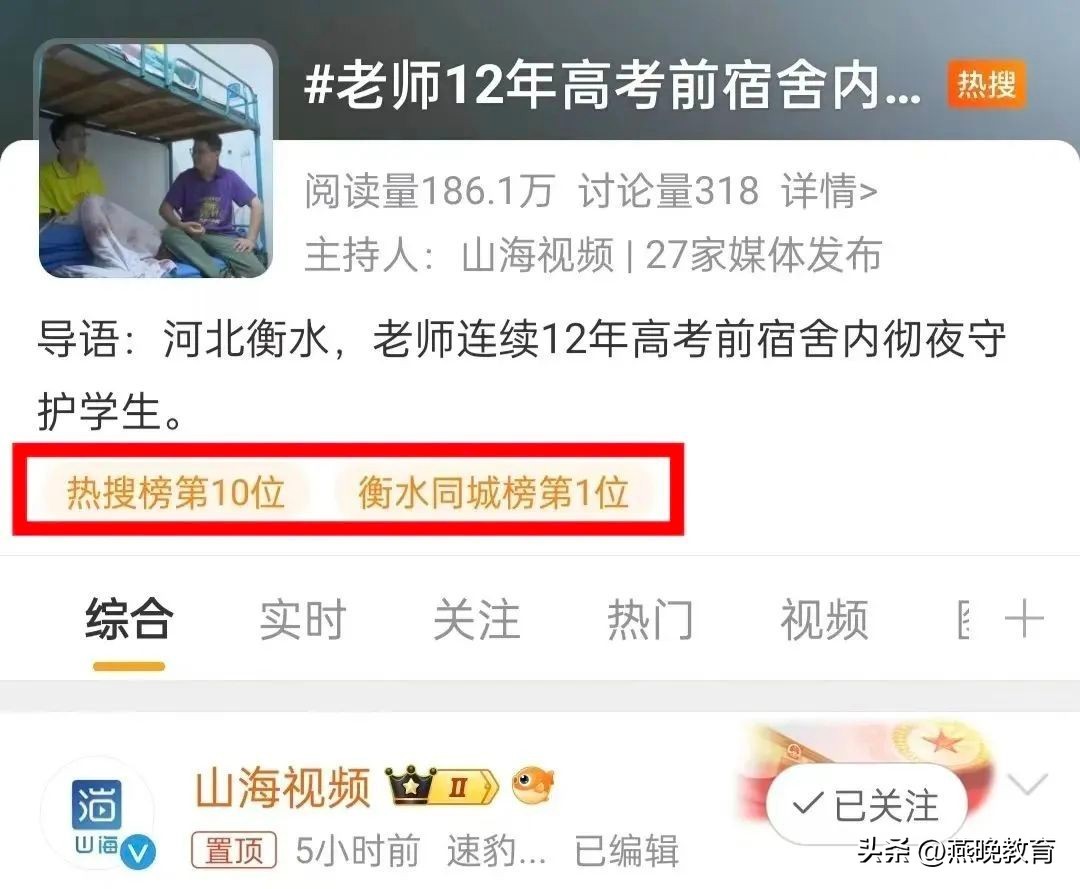
Task: Tap the orange fish badge icon
Action: [532, 785]
